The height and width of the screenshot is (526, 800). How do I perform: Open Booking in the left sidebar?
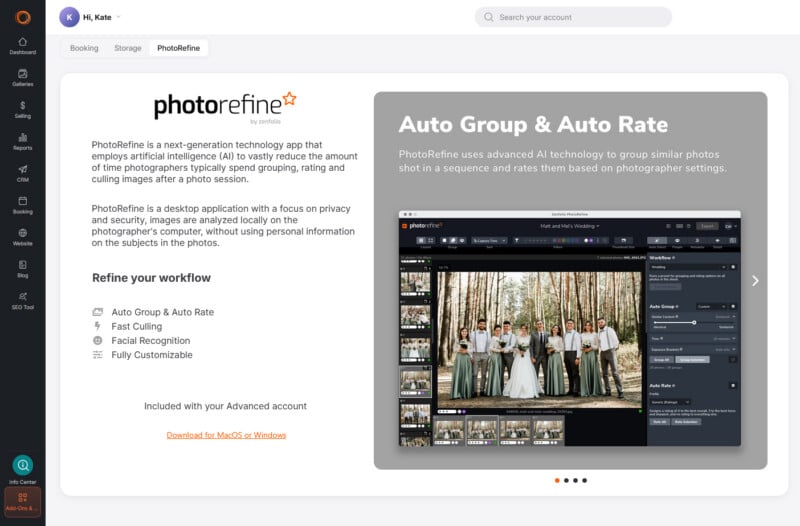[x=22, y=205]
